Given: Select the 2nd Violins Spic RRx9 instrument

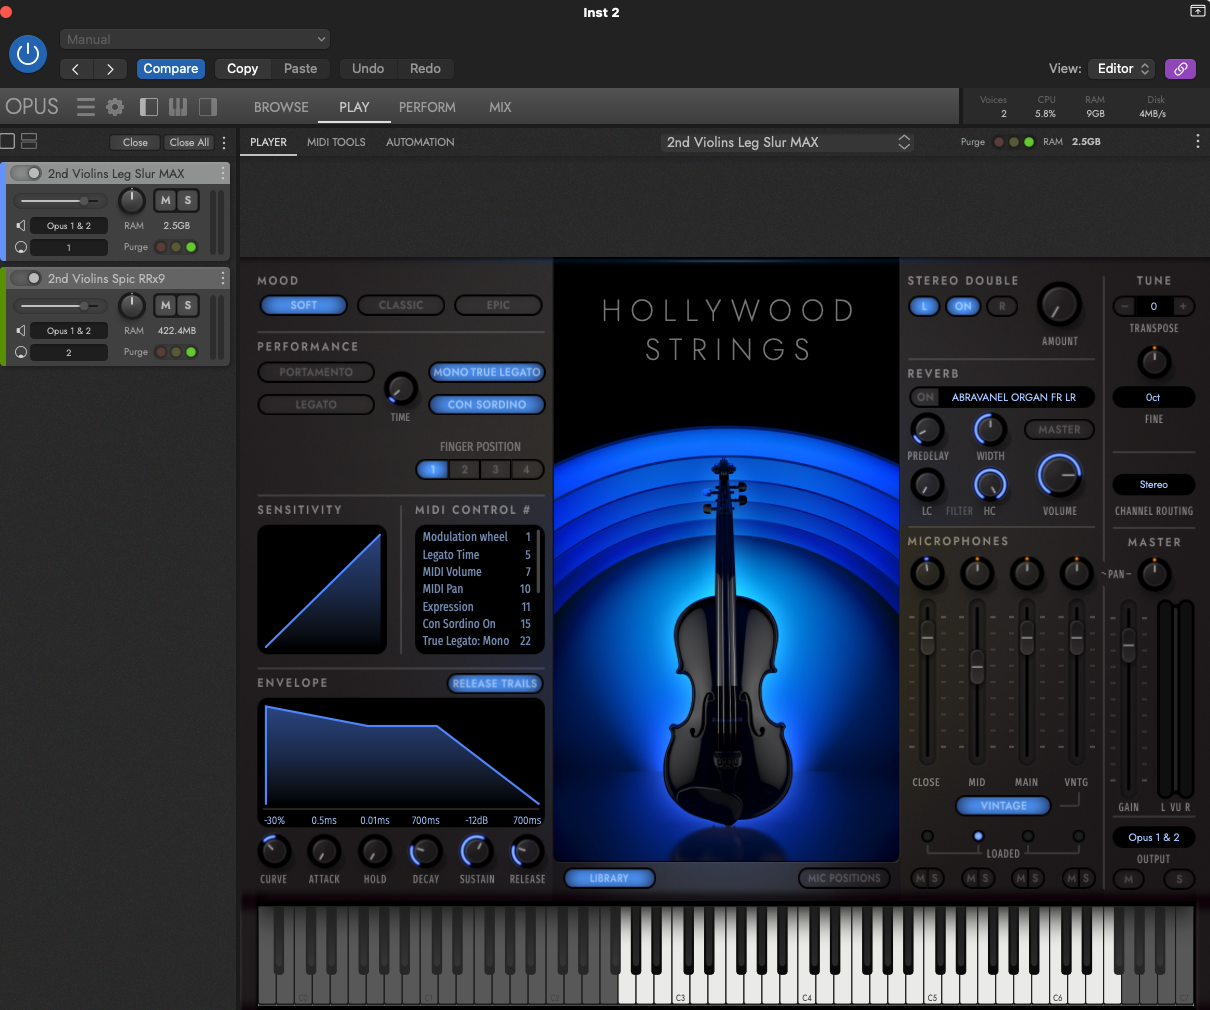Looking at the screenshot, I should [x=106, y=279].
